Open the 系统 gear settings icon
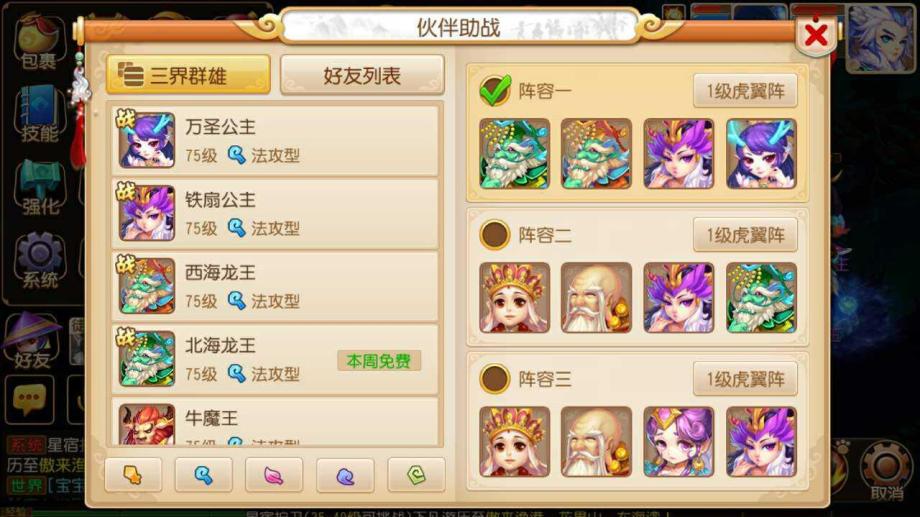The image size is (920, 517). [x=39, y=261]
